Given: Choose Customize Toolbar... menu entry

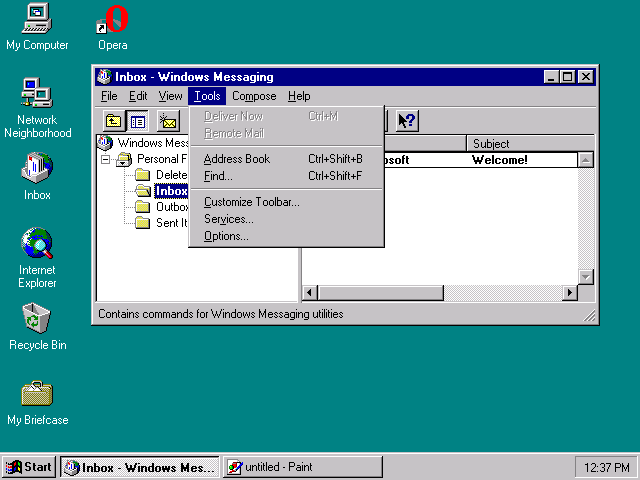Looking at the screenshot, I should click(287, 202).
